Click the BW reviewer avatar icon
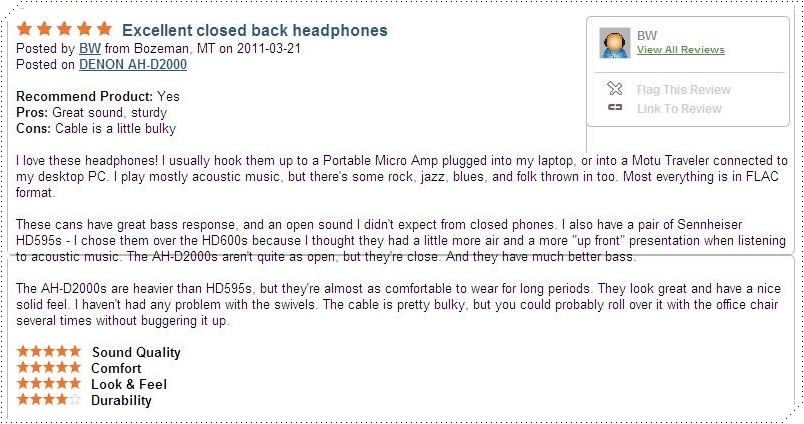The image size is (804, 424). [x=614, y=42]
